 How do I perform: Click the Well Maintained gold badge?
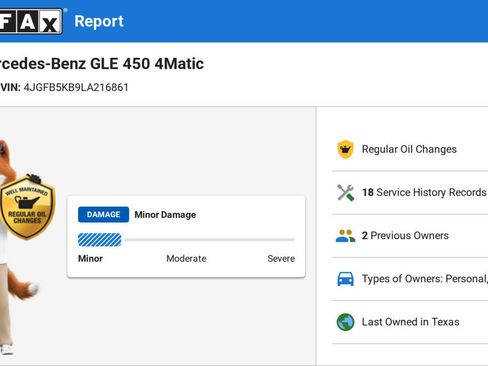pos(27,207)
